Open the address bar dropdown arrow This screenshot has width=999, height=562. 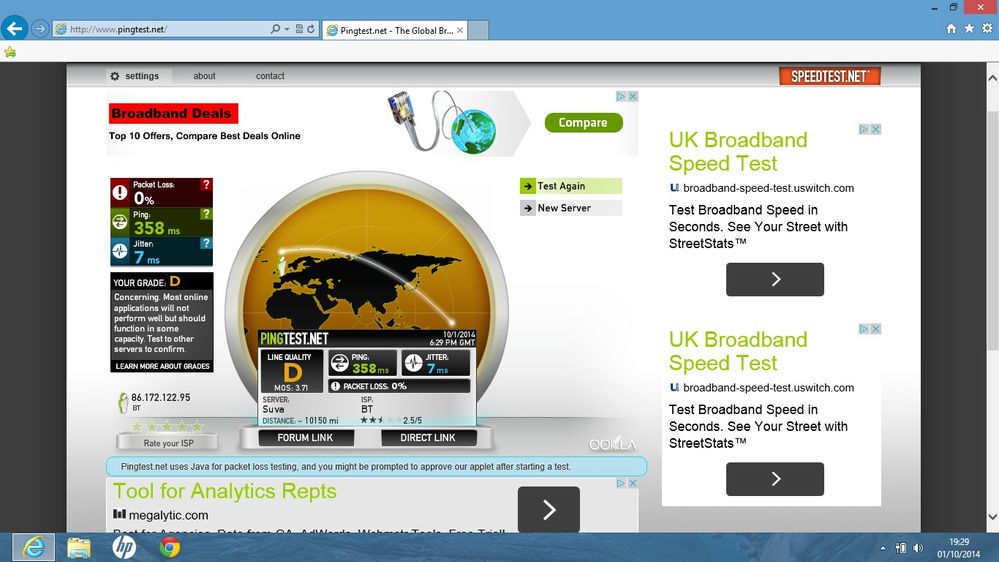tap(287, 29)
